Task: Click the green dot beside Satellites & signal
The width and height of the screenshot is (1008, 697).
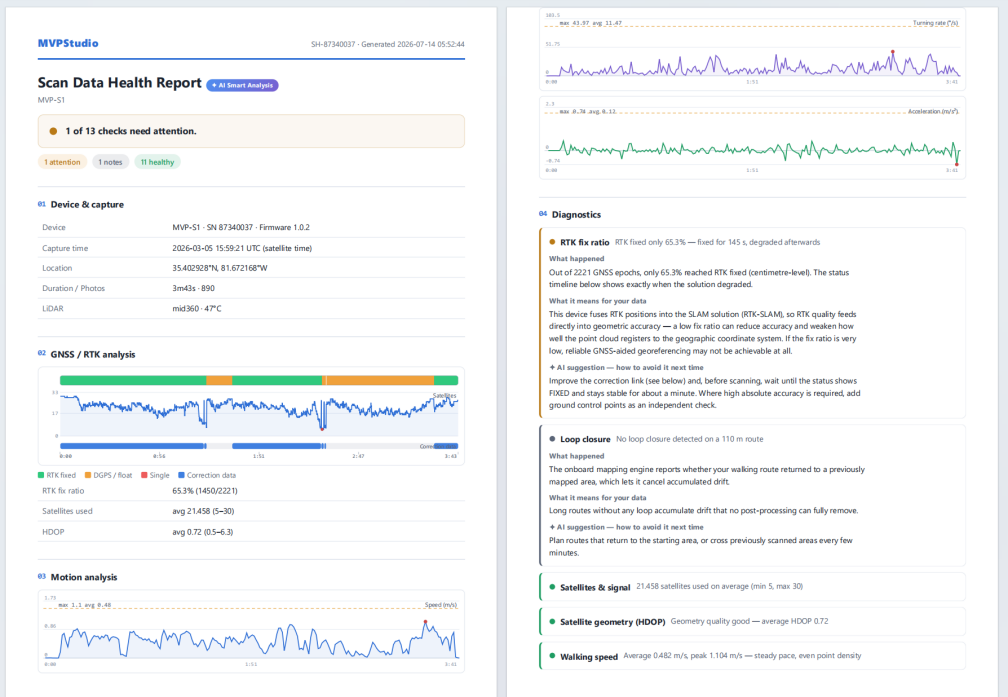Action: [x=552, y=587]
